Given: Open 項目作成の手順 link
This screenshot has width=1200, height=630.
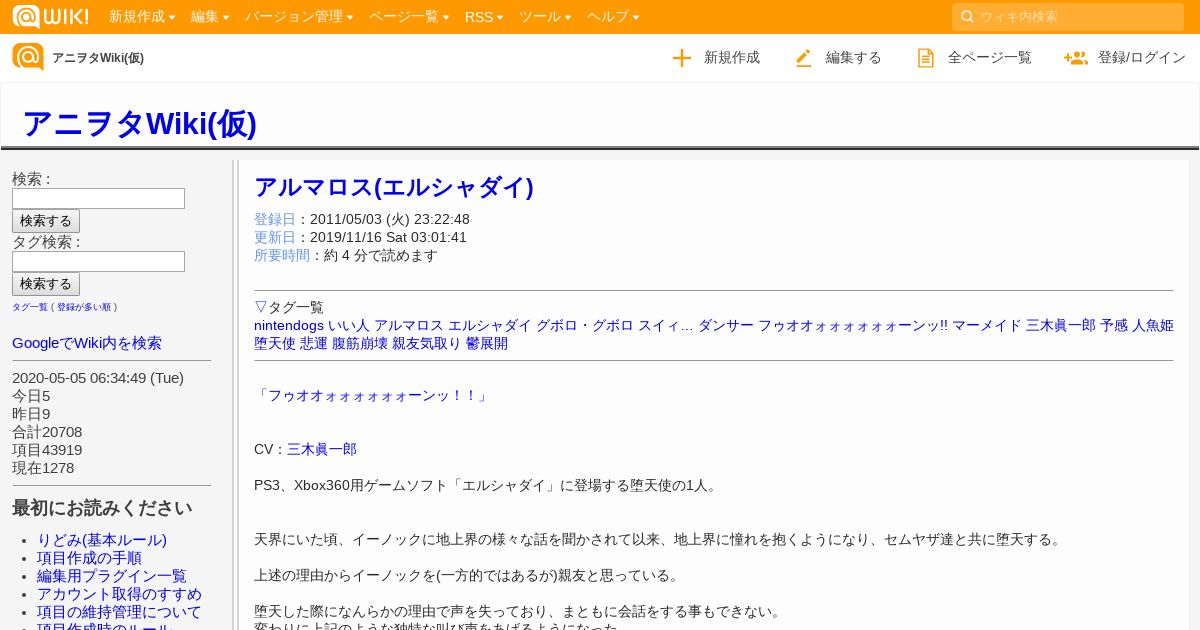Looking at the screenshot, I should click(x=89, y=558).
